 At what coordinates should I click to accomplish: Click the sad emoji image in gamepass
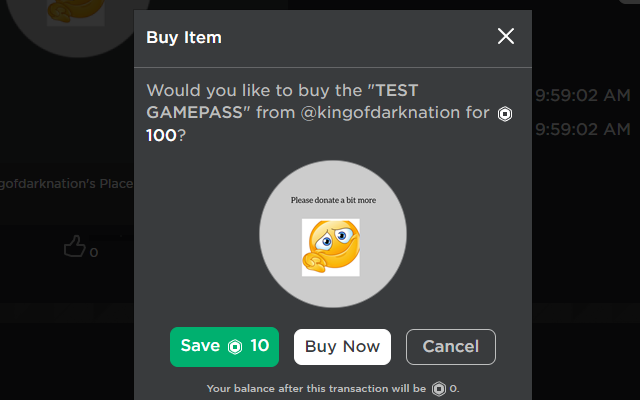(x=331, y=247)
